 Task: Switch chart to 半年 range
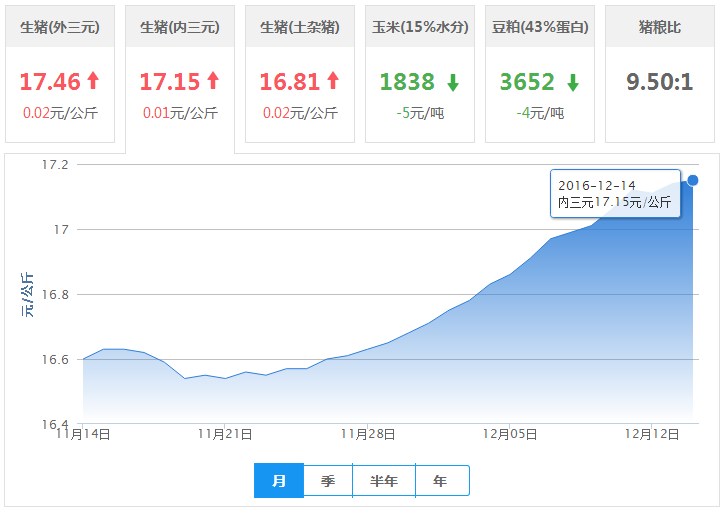click(x=384, y=481)
